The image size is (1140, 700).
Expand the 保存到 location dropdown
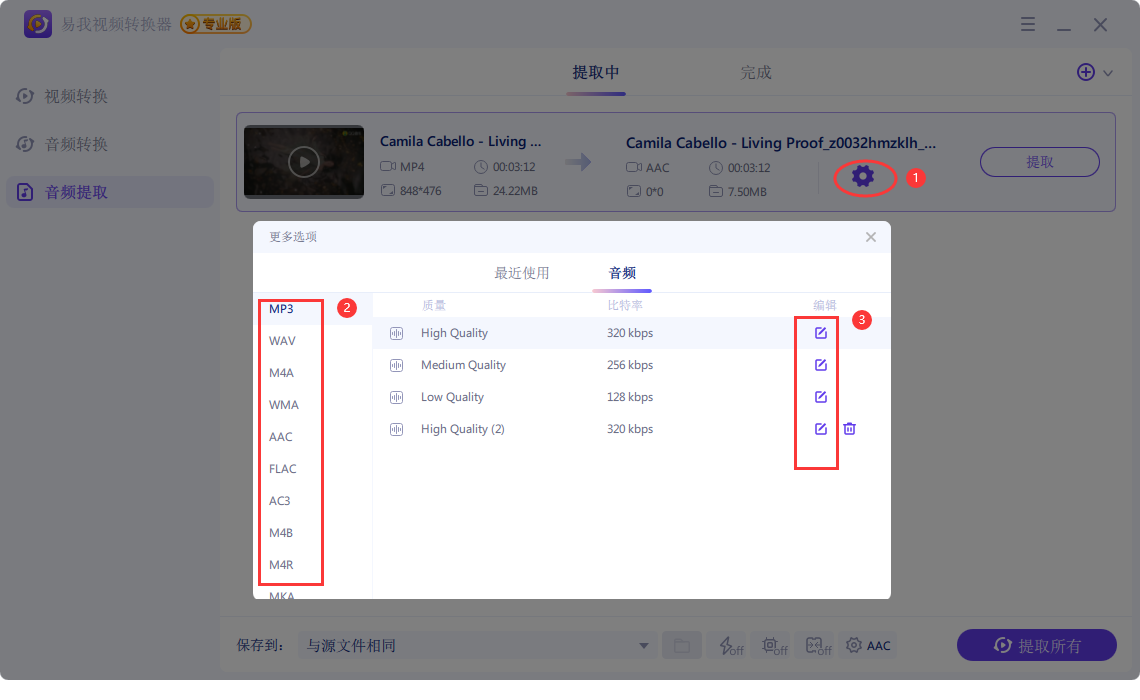point(644,646)
